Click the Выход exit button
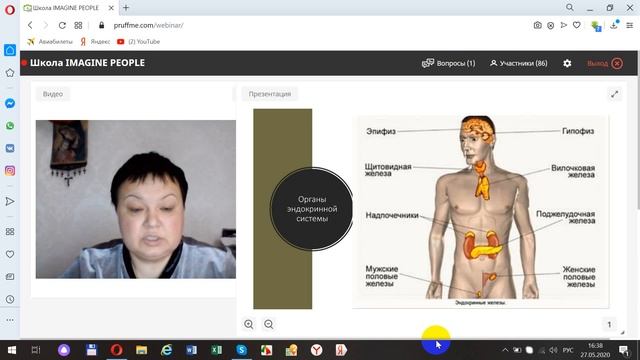The image size is (640, 360). 605,63
